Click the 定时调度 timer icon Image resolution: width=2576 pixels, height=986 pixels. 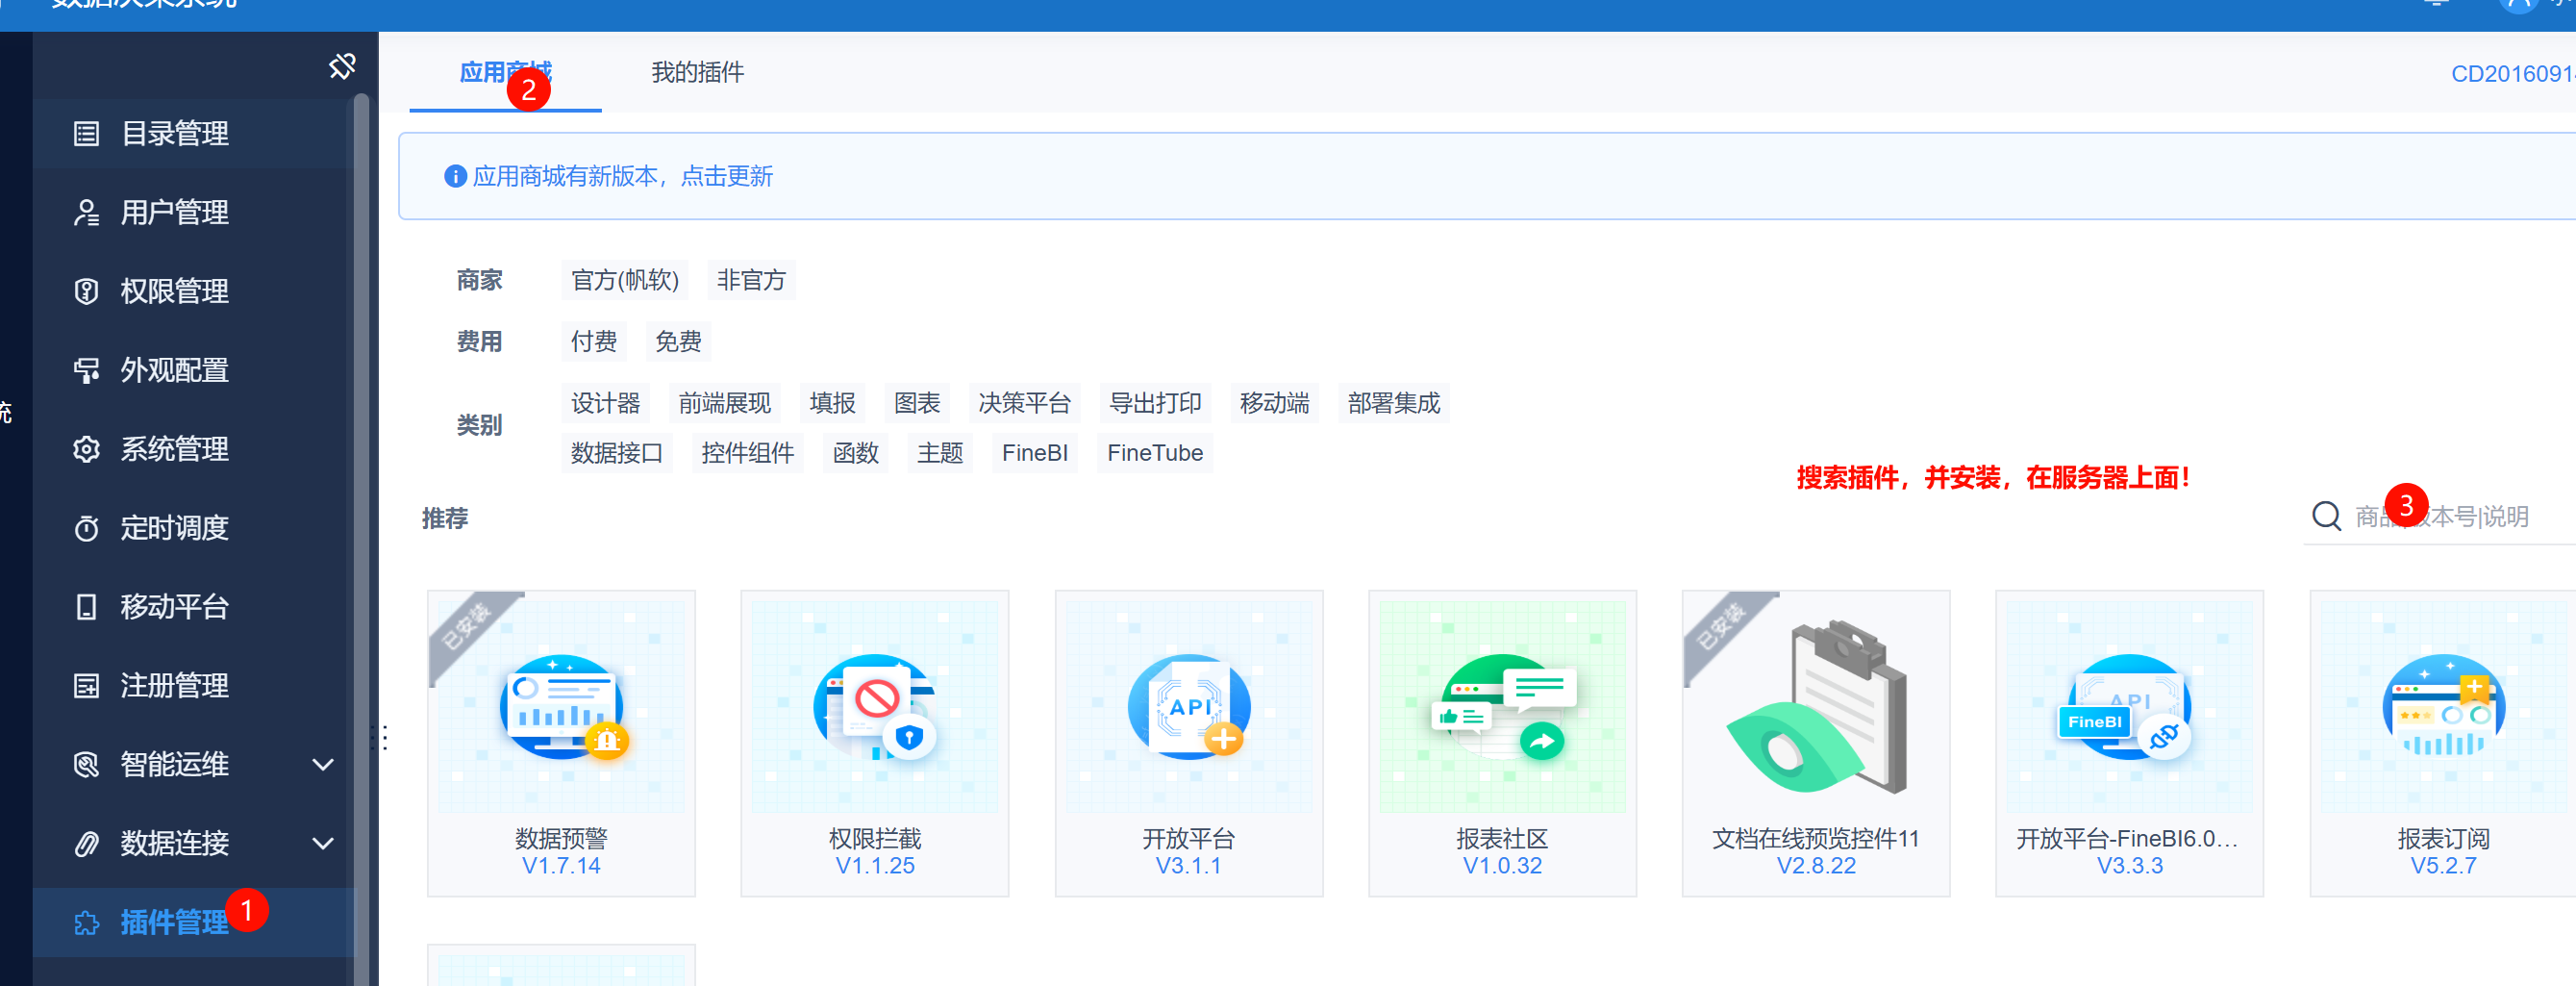tap(87, 529)
